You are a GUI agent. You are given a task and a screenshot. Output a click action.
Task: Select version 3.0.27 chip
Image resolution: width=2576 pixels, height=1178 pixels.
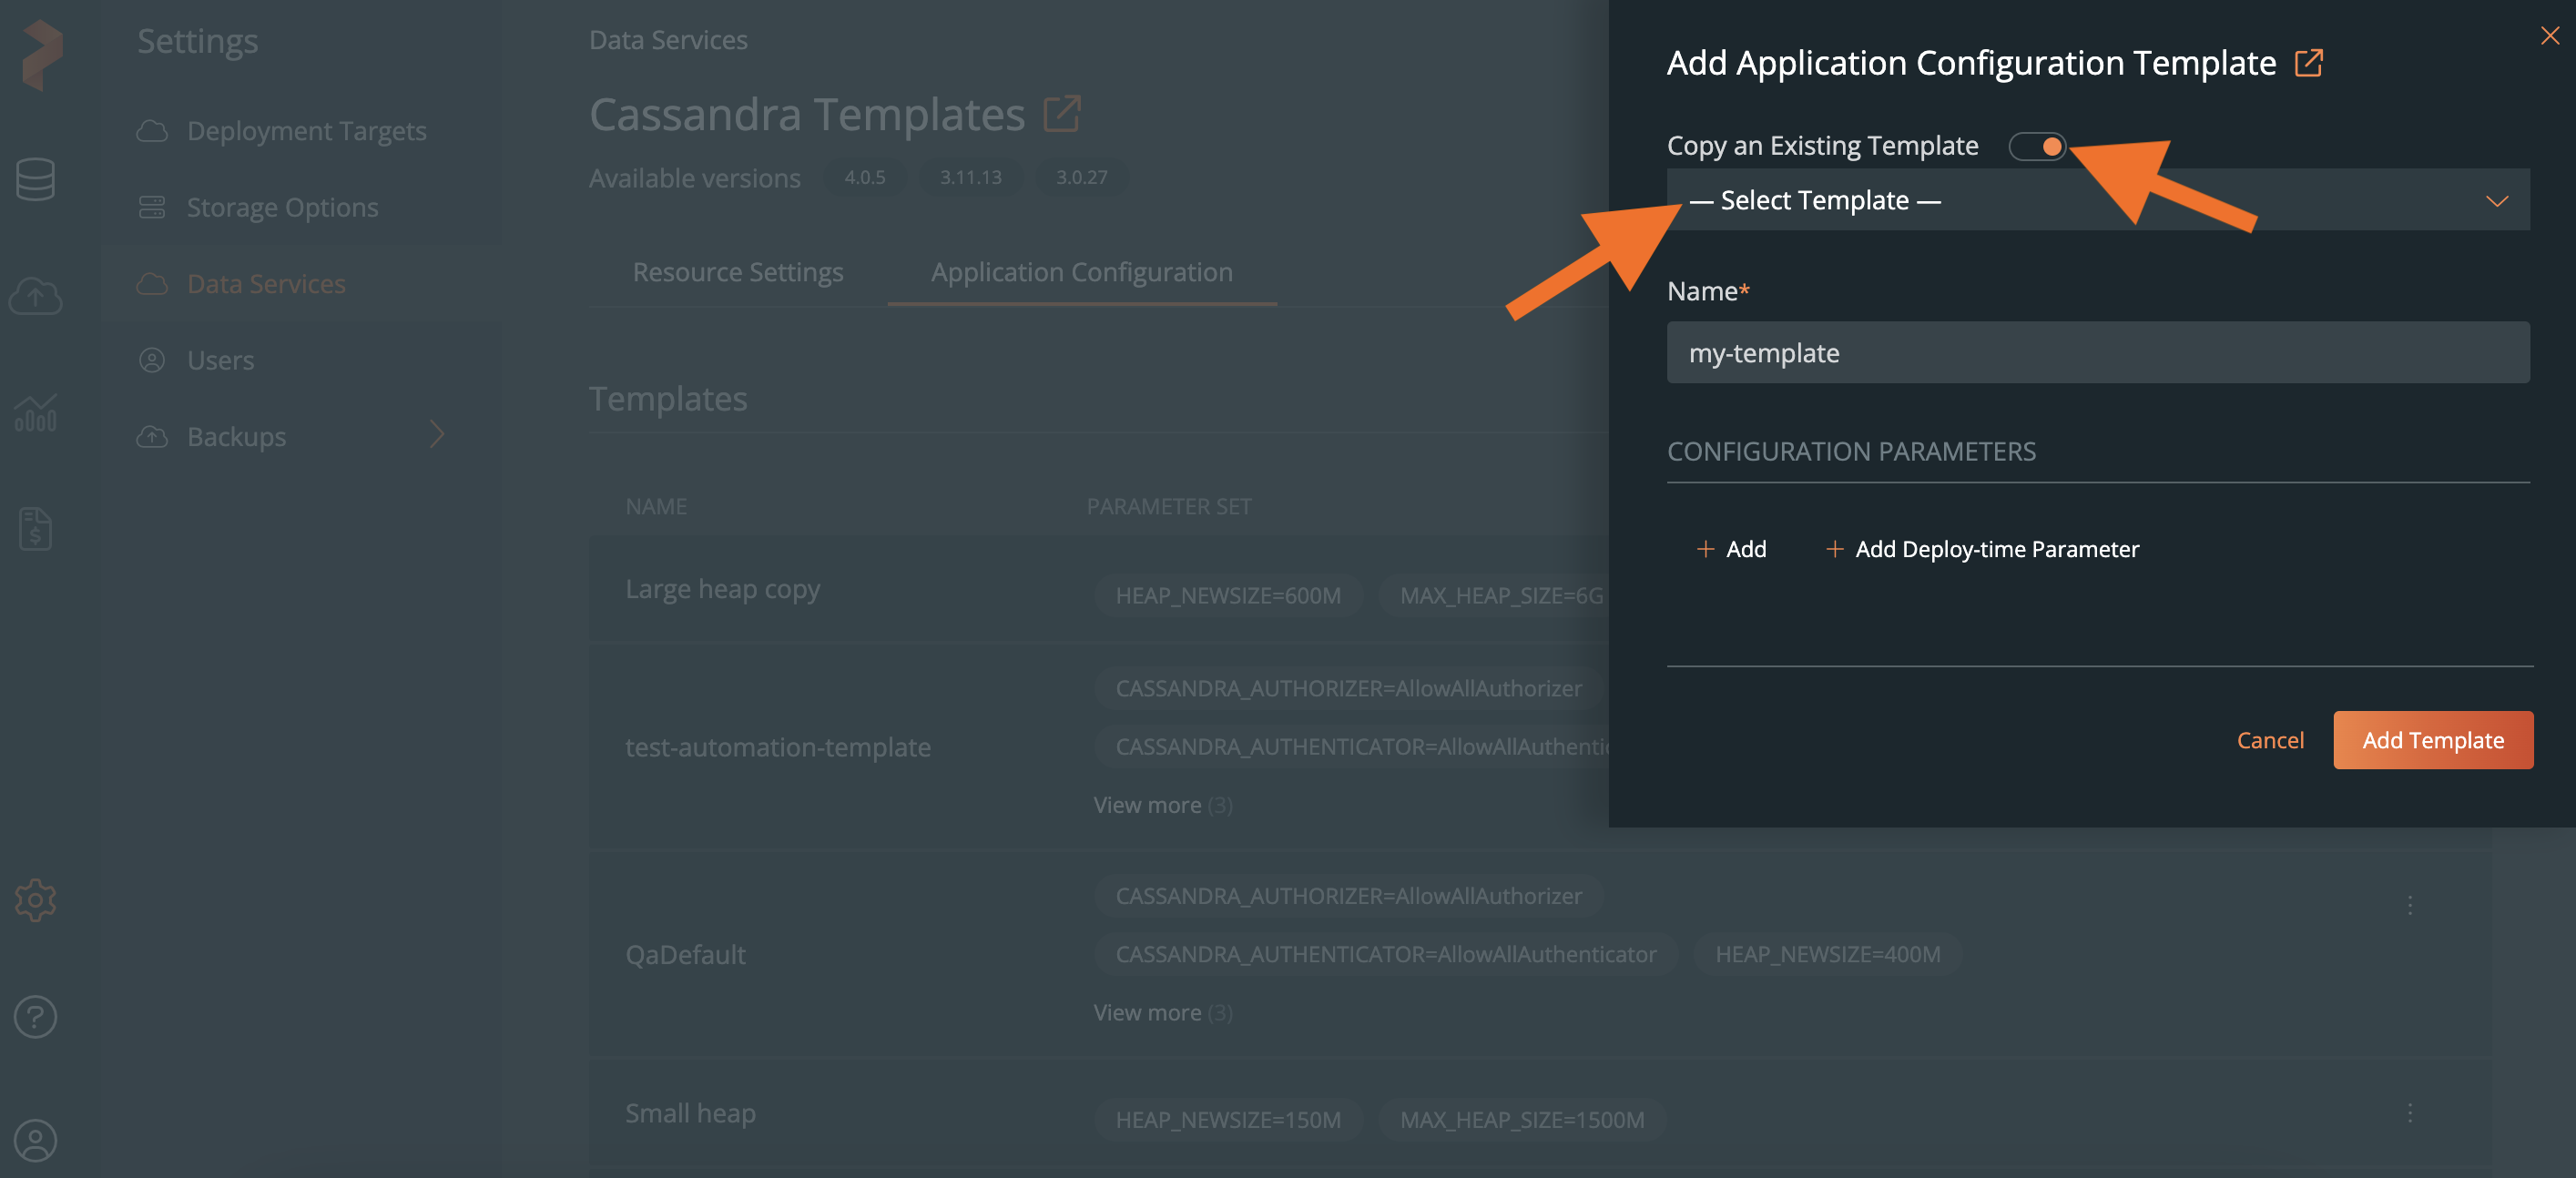click(1082, 177)
